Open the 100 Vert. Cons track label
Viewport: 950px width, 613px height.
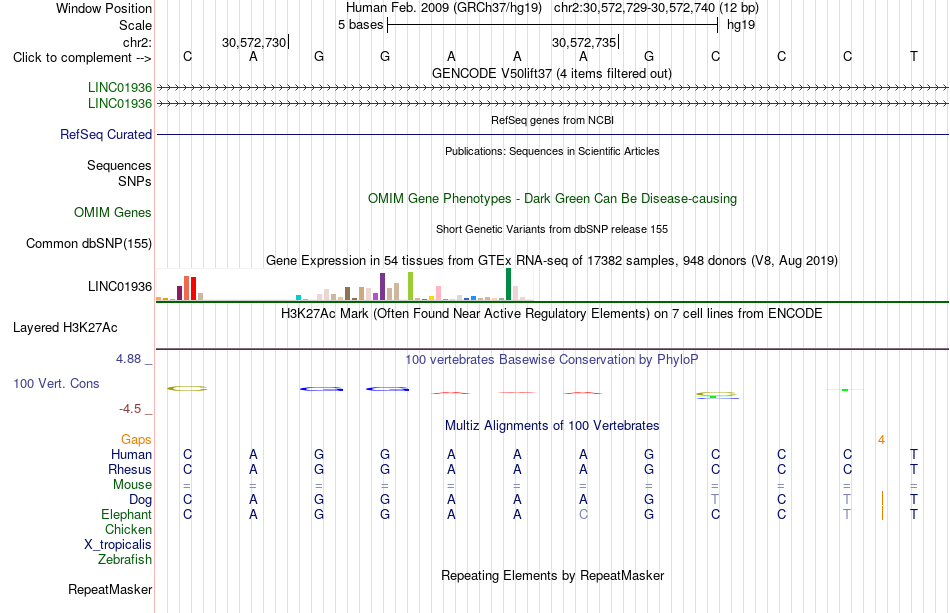point(56,383)
